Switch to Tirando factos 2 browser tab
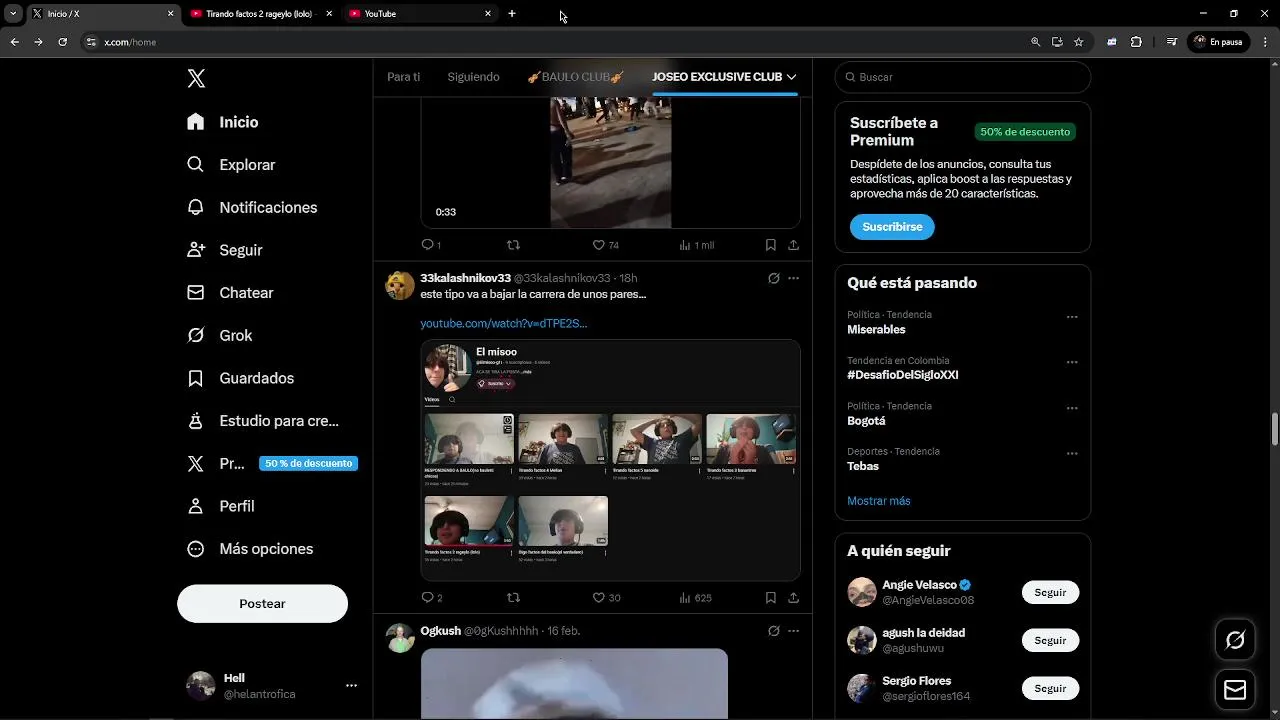This screenshot has width=1280, height=720. 261,14
